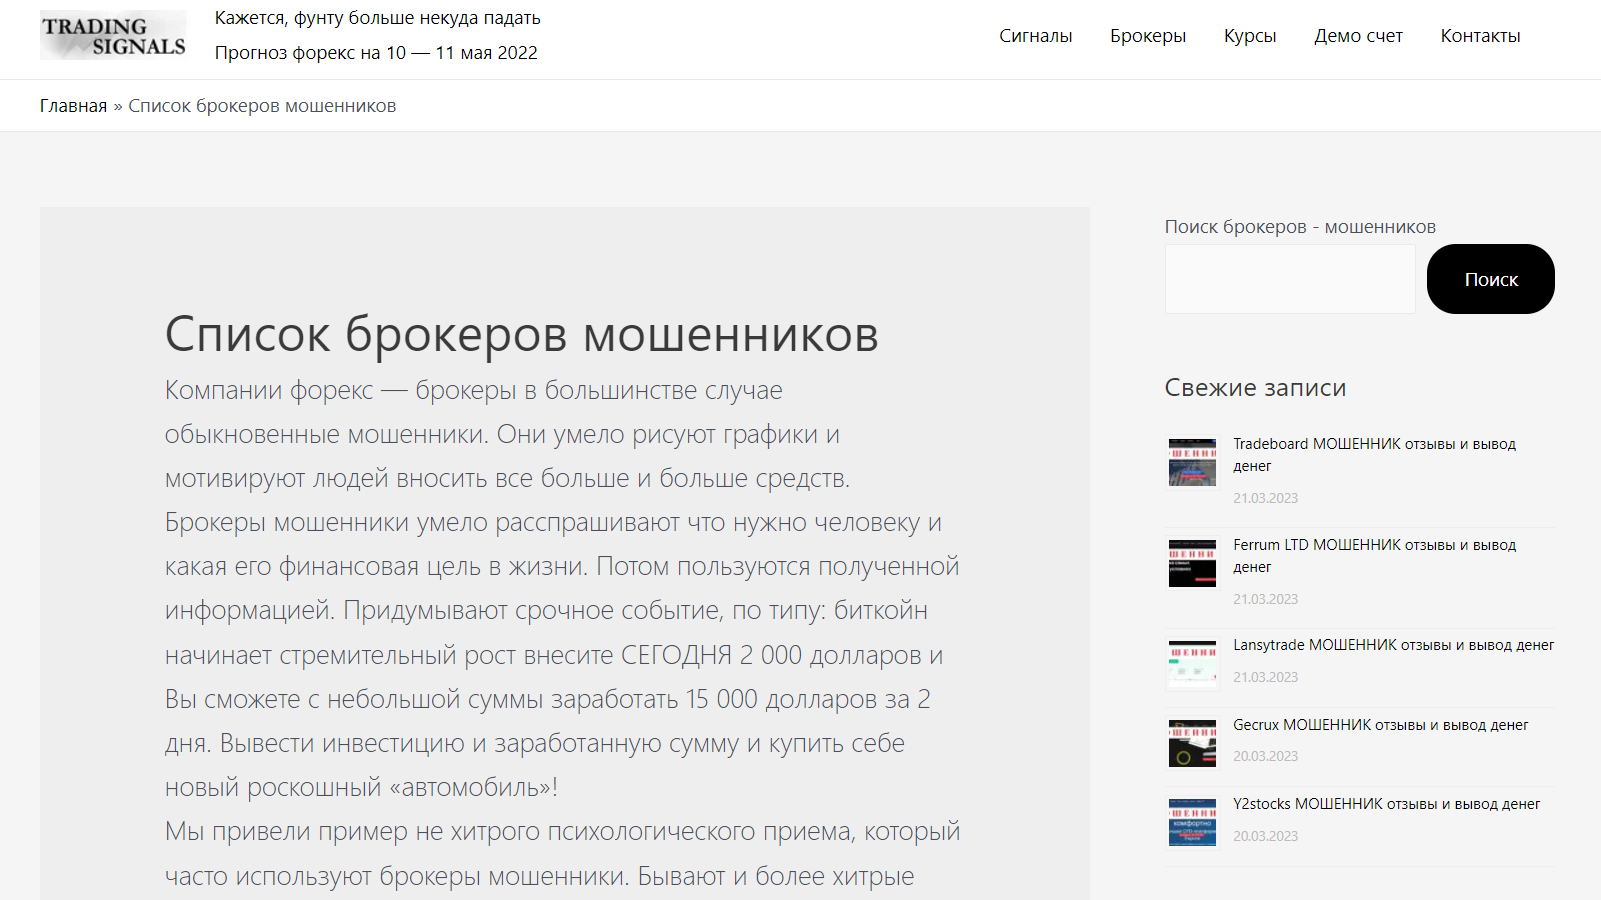This screenshot has width=1601, height=900.
Task: Click 'Список брокеров мошенников' breadcrumb text
Action: pyautogui.click(x=262, y=106)
